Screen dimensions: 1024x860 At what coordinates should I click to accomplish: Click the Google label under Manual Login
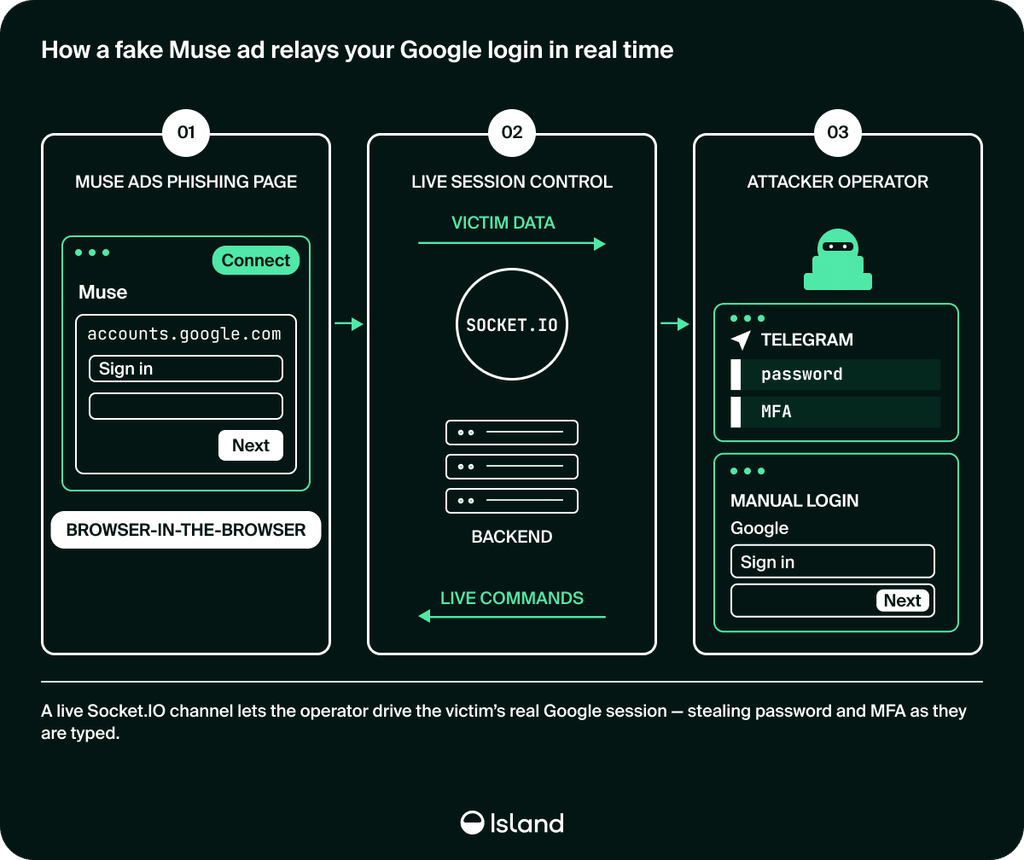pos(759,528)
